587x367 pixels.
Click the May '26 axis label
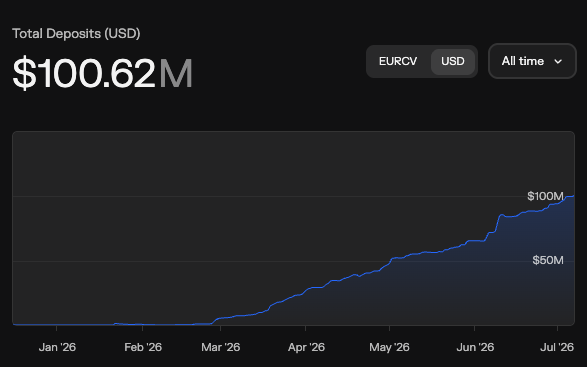coord(389,347)
